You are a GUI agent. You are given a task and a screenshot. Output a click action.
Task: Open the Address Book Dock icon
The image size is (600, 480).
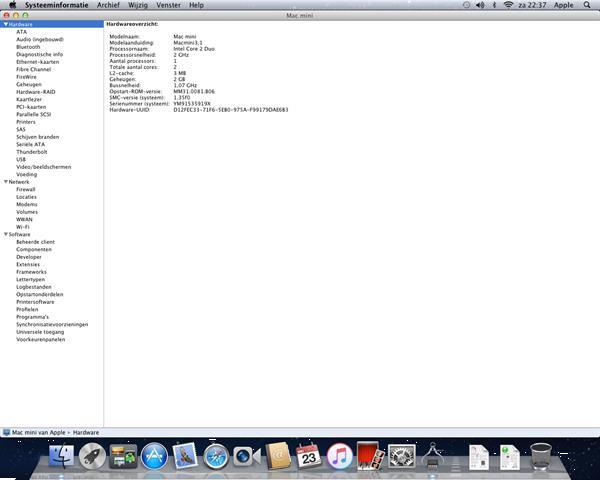tap(278, 456)
